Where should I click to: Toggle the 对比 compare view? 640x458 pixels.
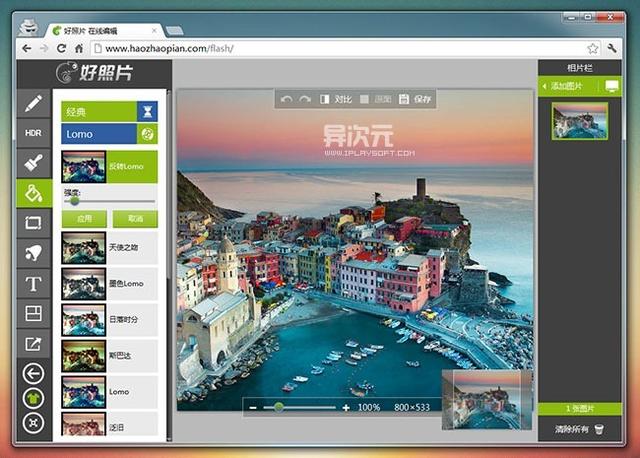point(336,99)
